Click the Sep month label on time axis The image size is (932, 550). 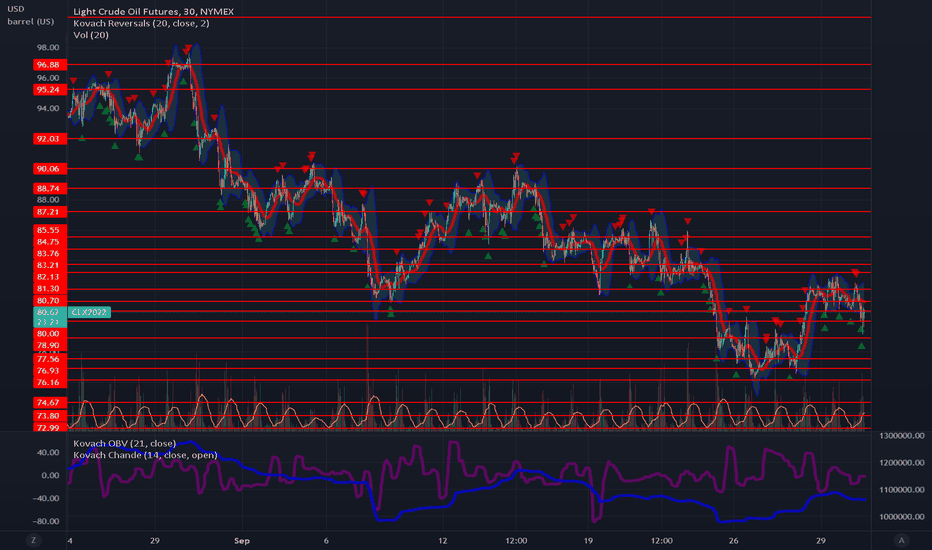tap(242, 540)
